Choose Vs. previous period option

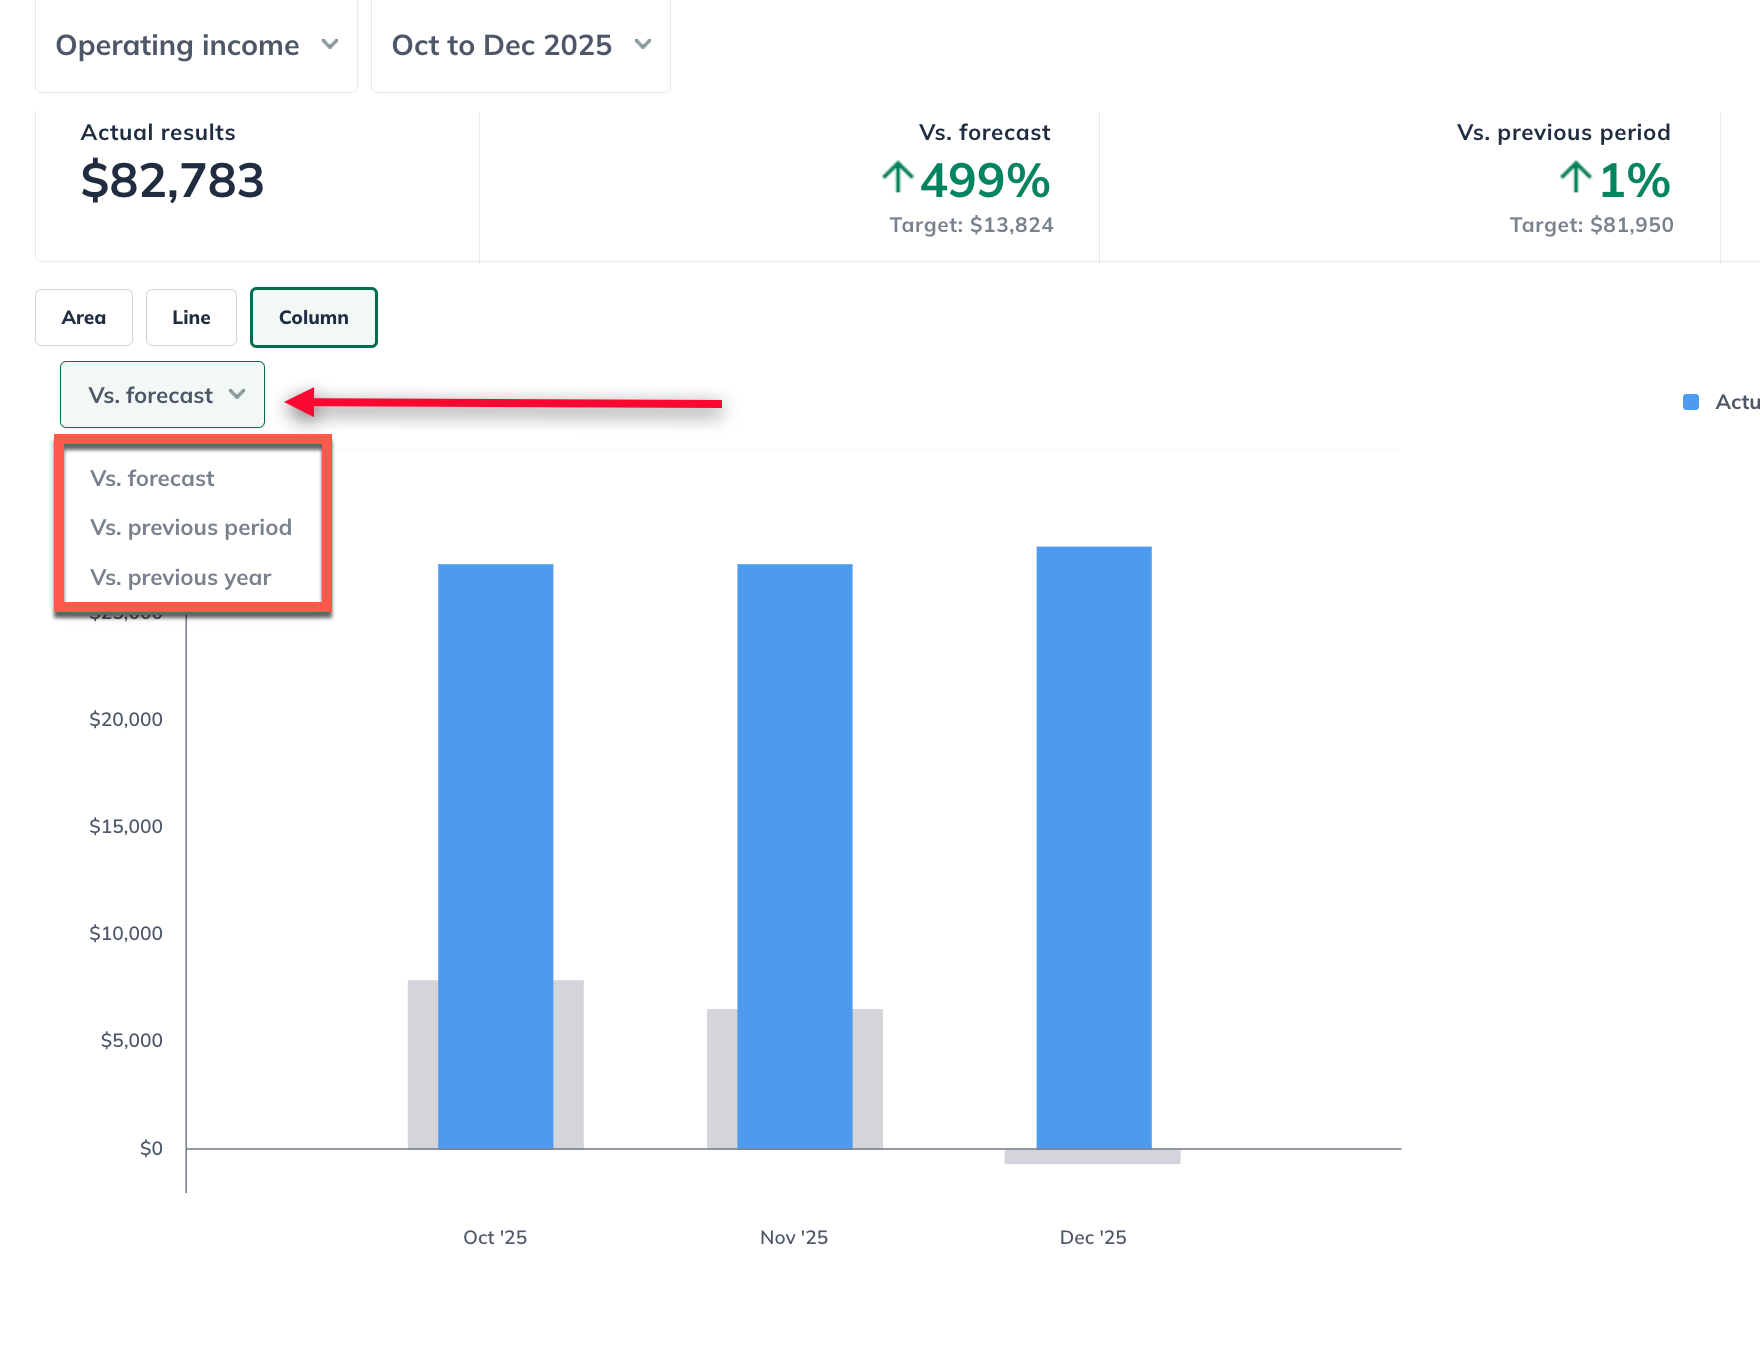[x=191, y=528]
